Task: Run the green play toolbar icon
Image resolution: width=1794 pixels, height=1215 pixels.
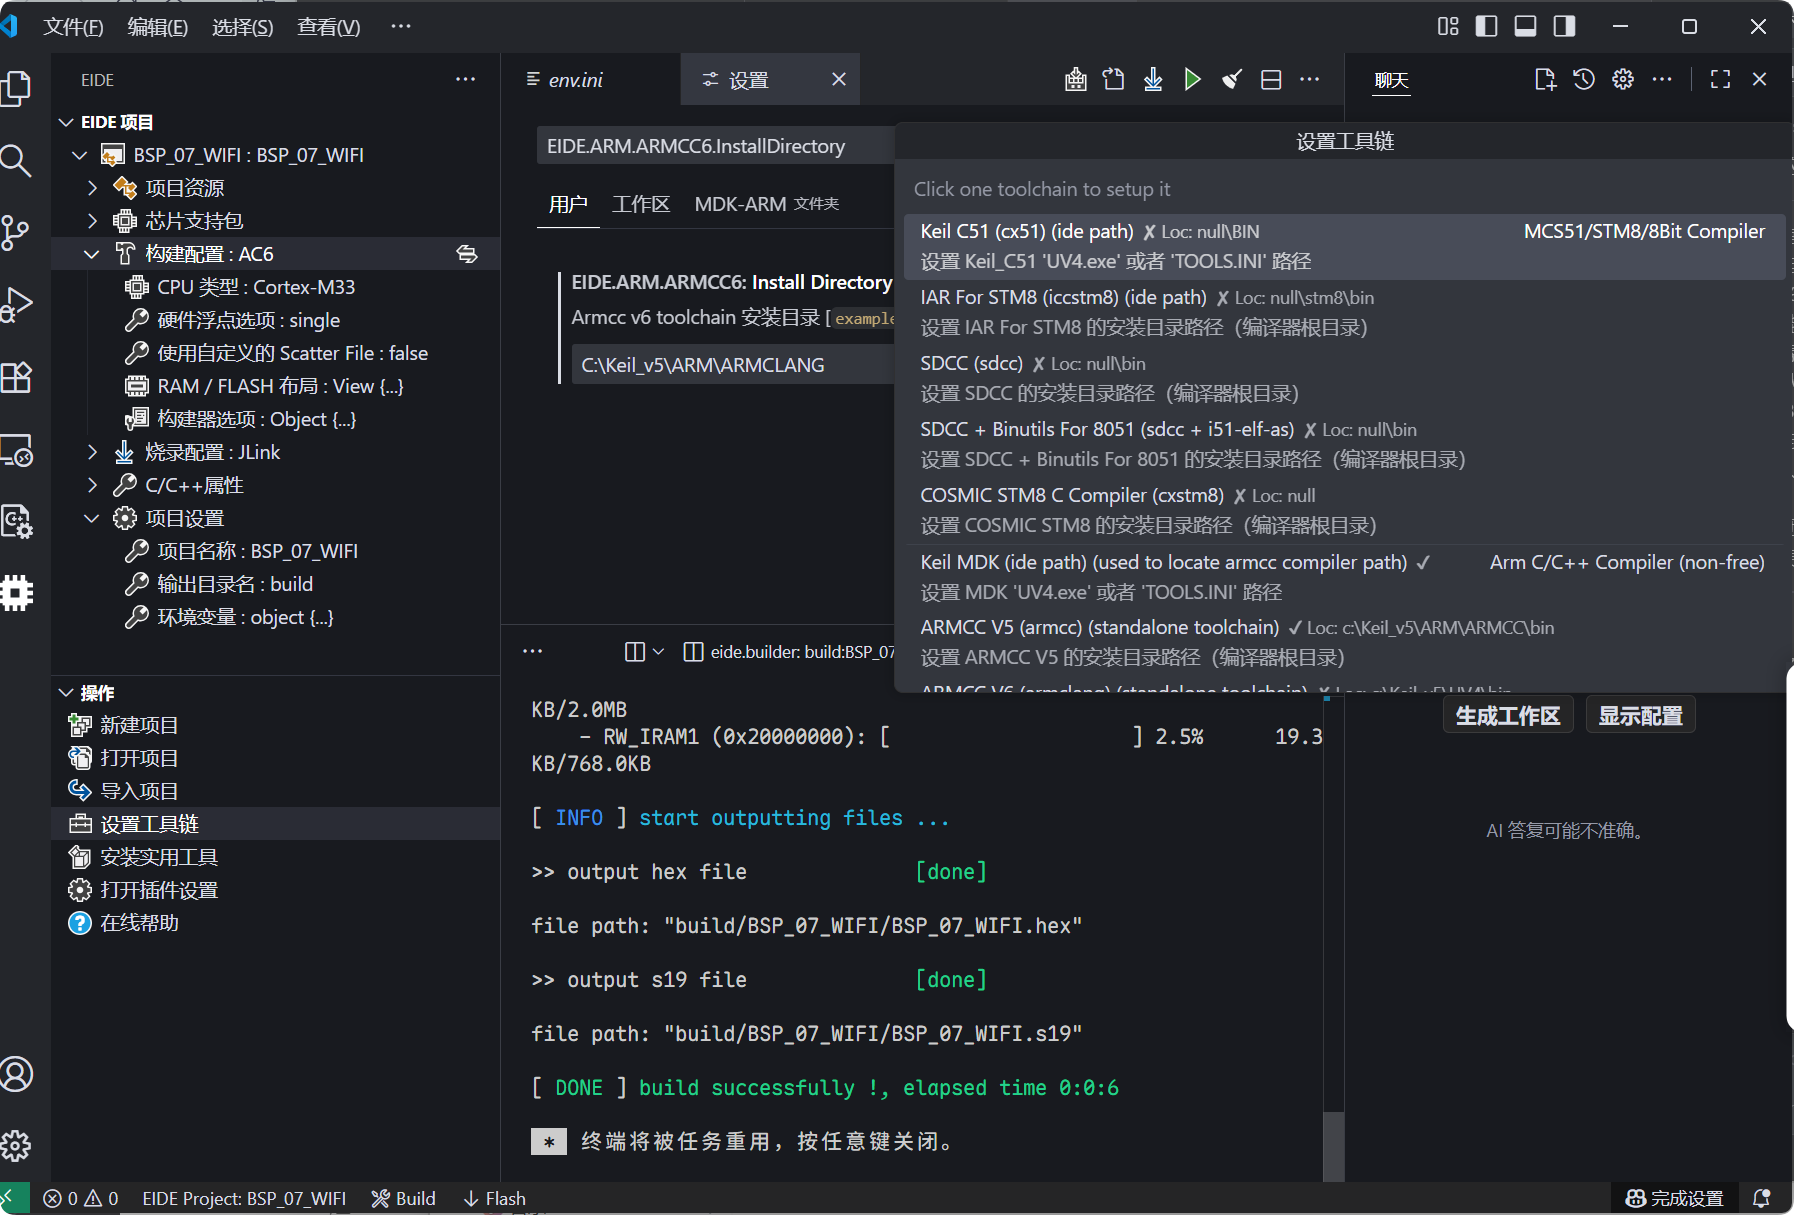Action: pyautogui.click(x=1192, y=79)
